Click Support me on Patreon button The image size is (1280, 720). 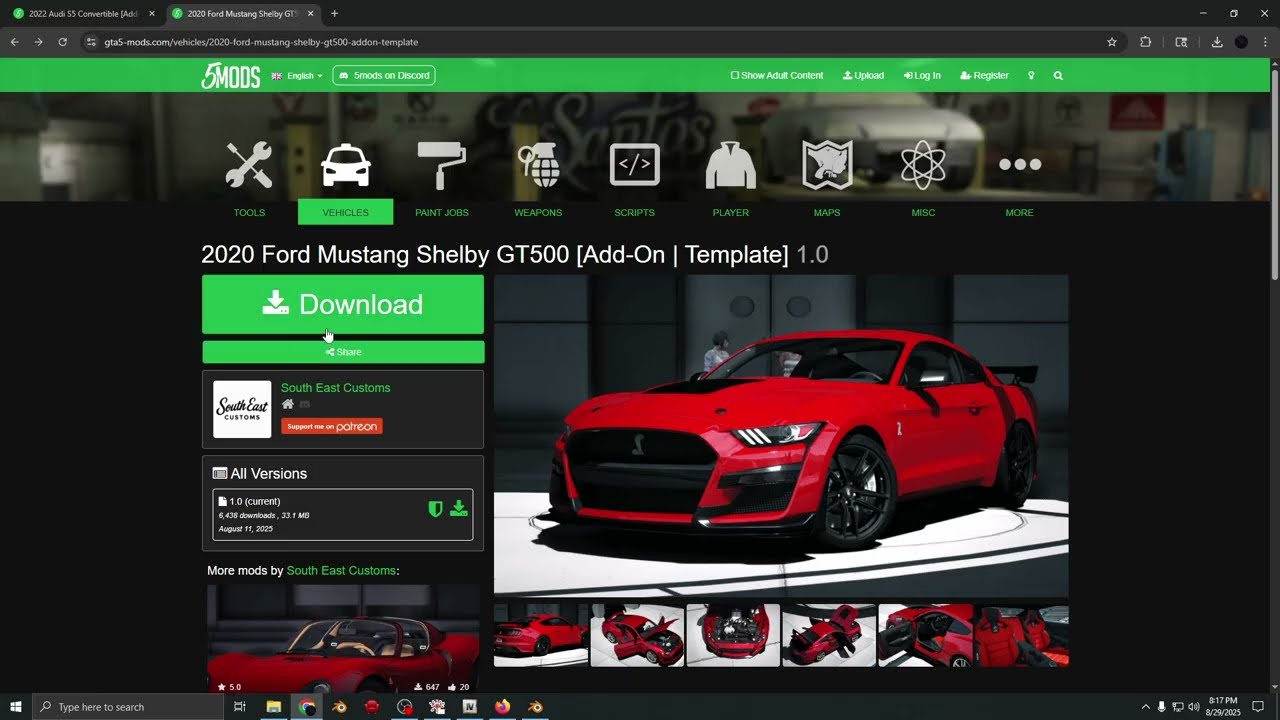(332, 426)
